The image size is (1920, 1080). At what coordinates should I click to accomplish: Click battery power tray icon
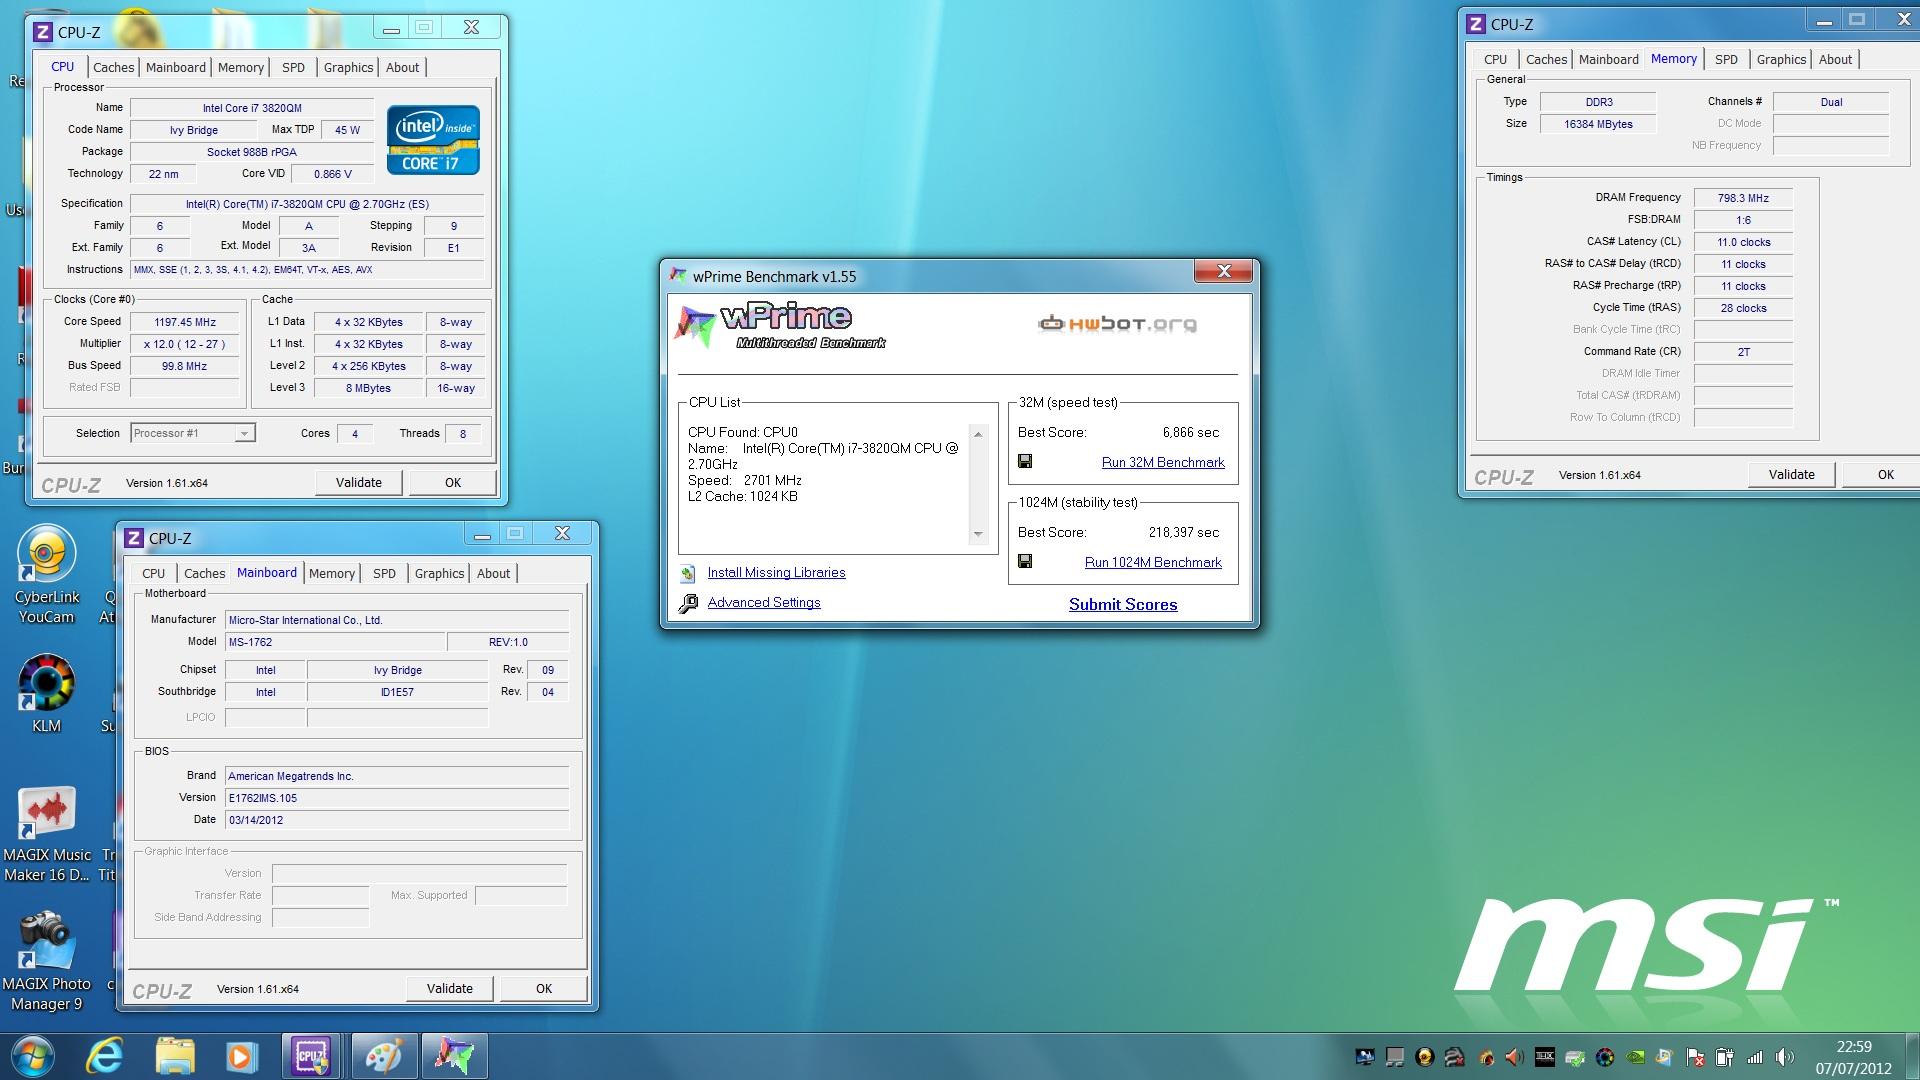[1724, 1057]
